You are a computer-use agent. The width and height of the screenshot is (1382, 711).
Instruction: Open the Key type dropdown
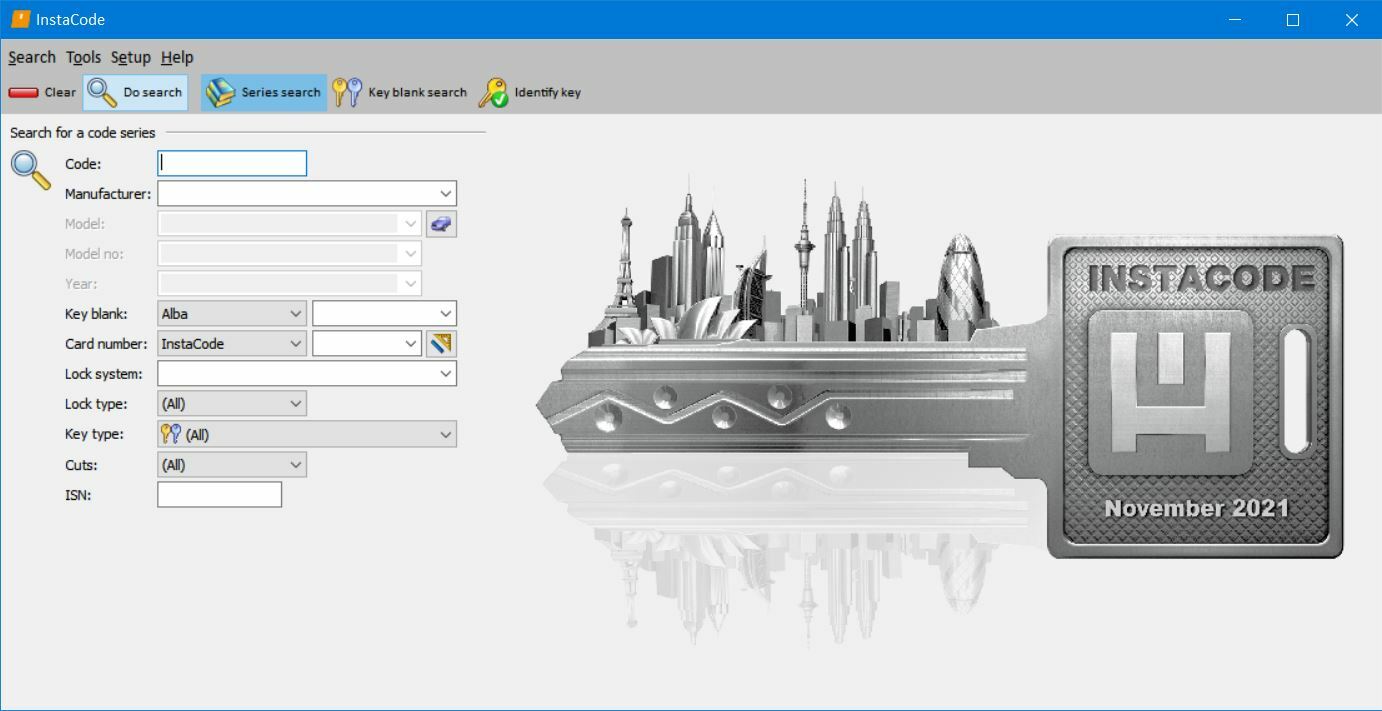(x=307, y=434)
